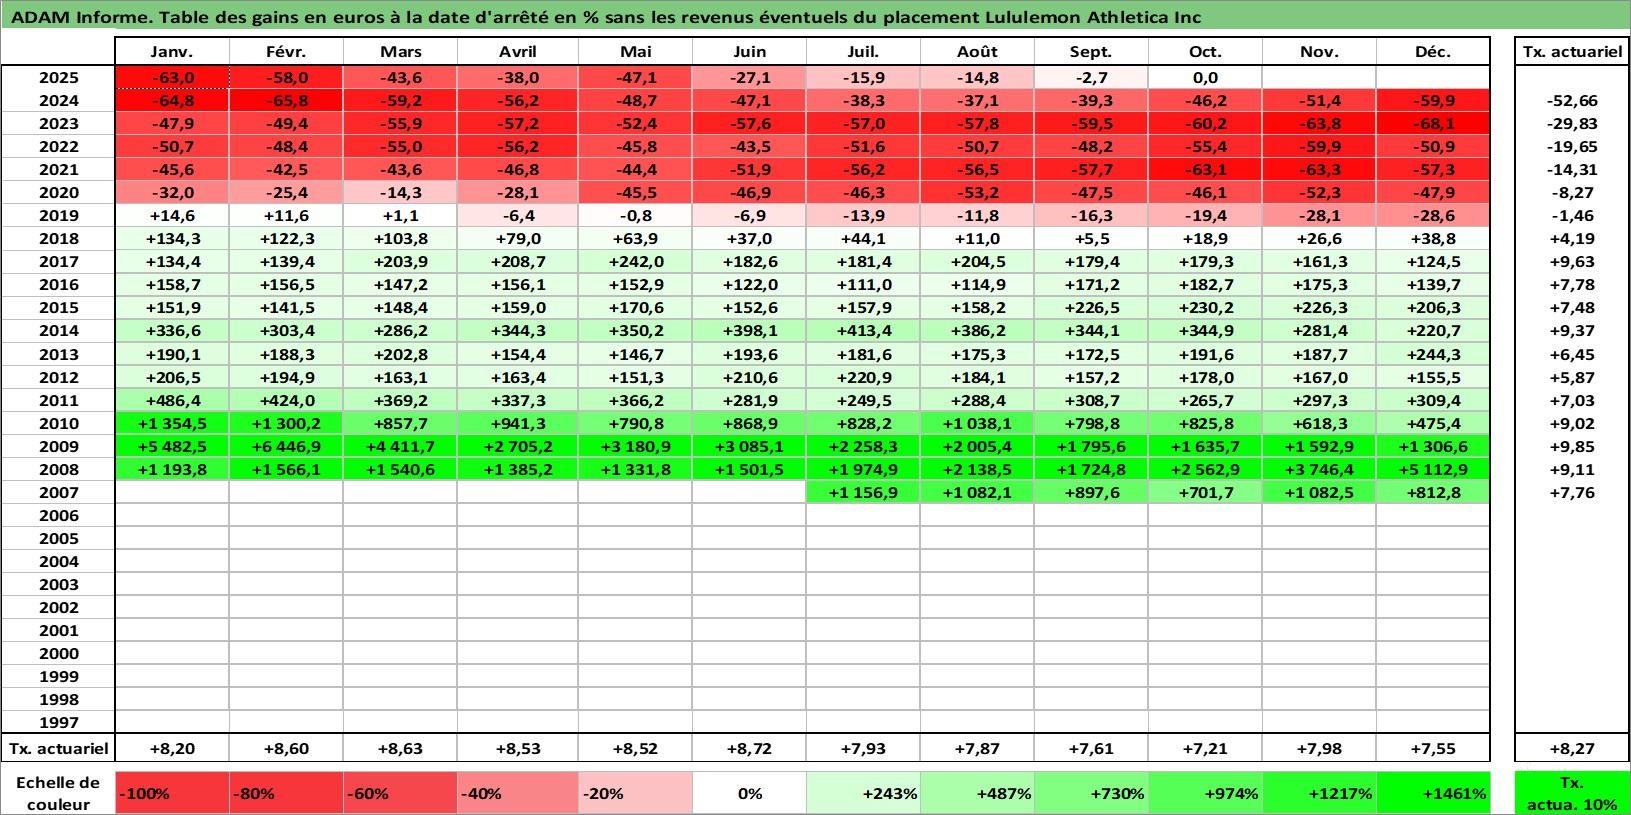Click the Echelle de couleur label

pyautogui.click(x=58, y=793)
